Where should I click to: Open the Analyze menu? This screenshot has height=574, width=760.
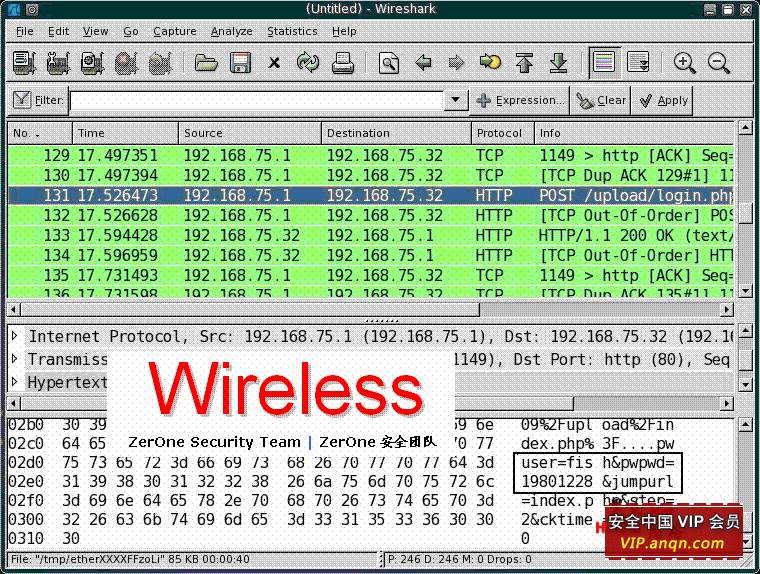(x=232, y=32)
